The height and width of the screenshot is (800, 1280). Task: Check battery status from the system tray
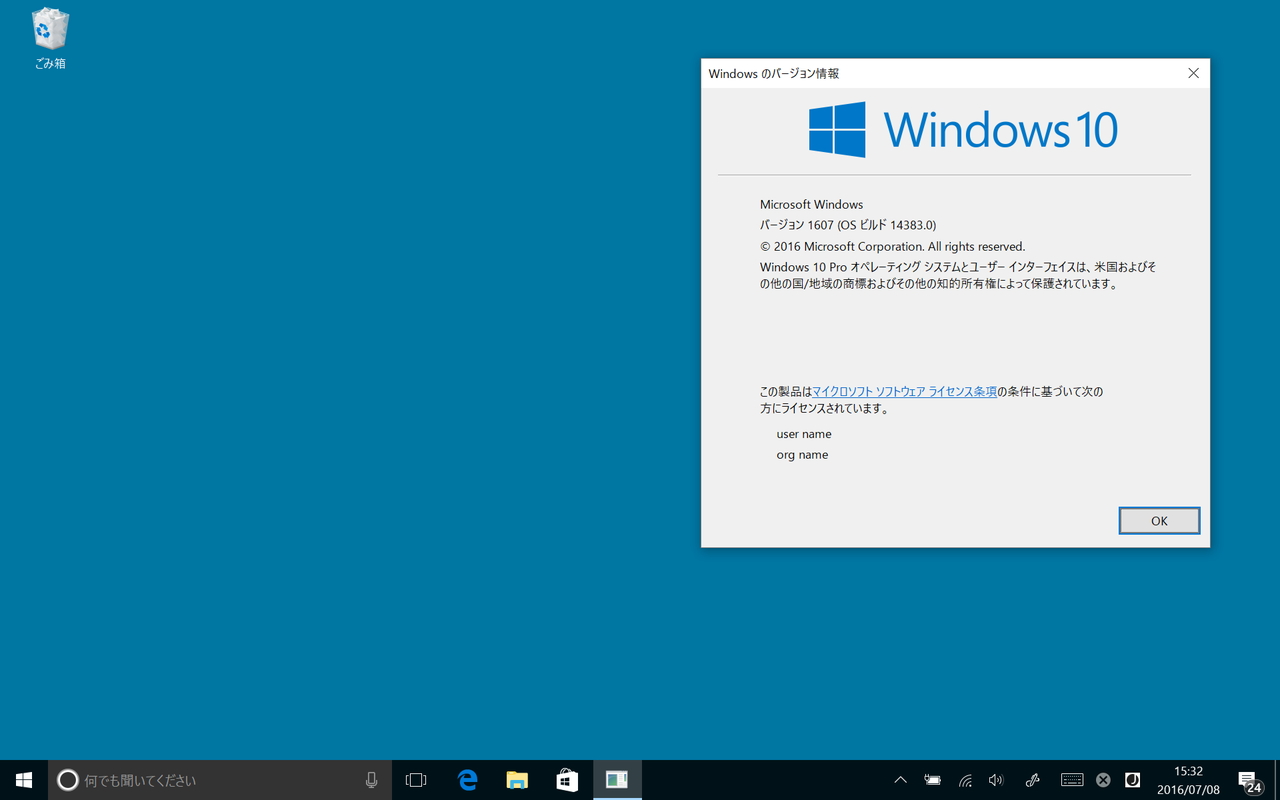tap(932, 780)
